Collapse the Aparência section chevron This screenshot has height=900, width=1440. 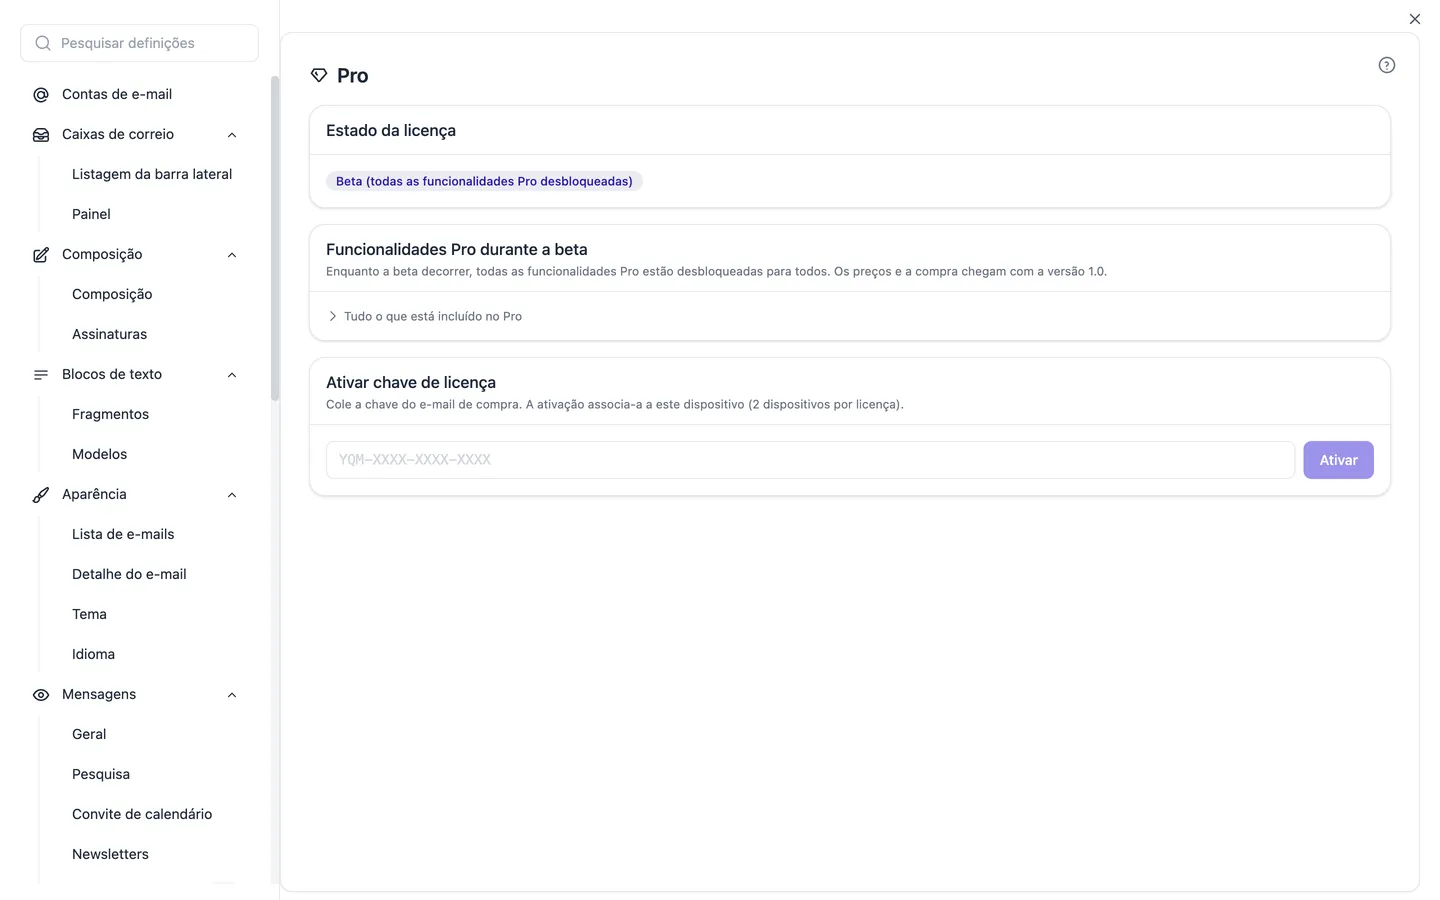coord(232,494)
